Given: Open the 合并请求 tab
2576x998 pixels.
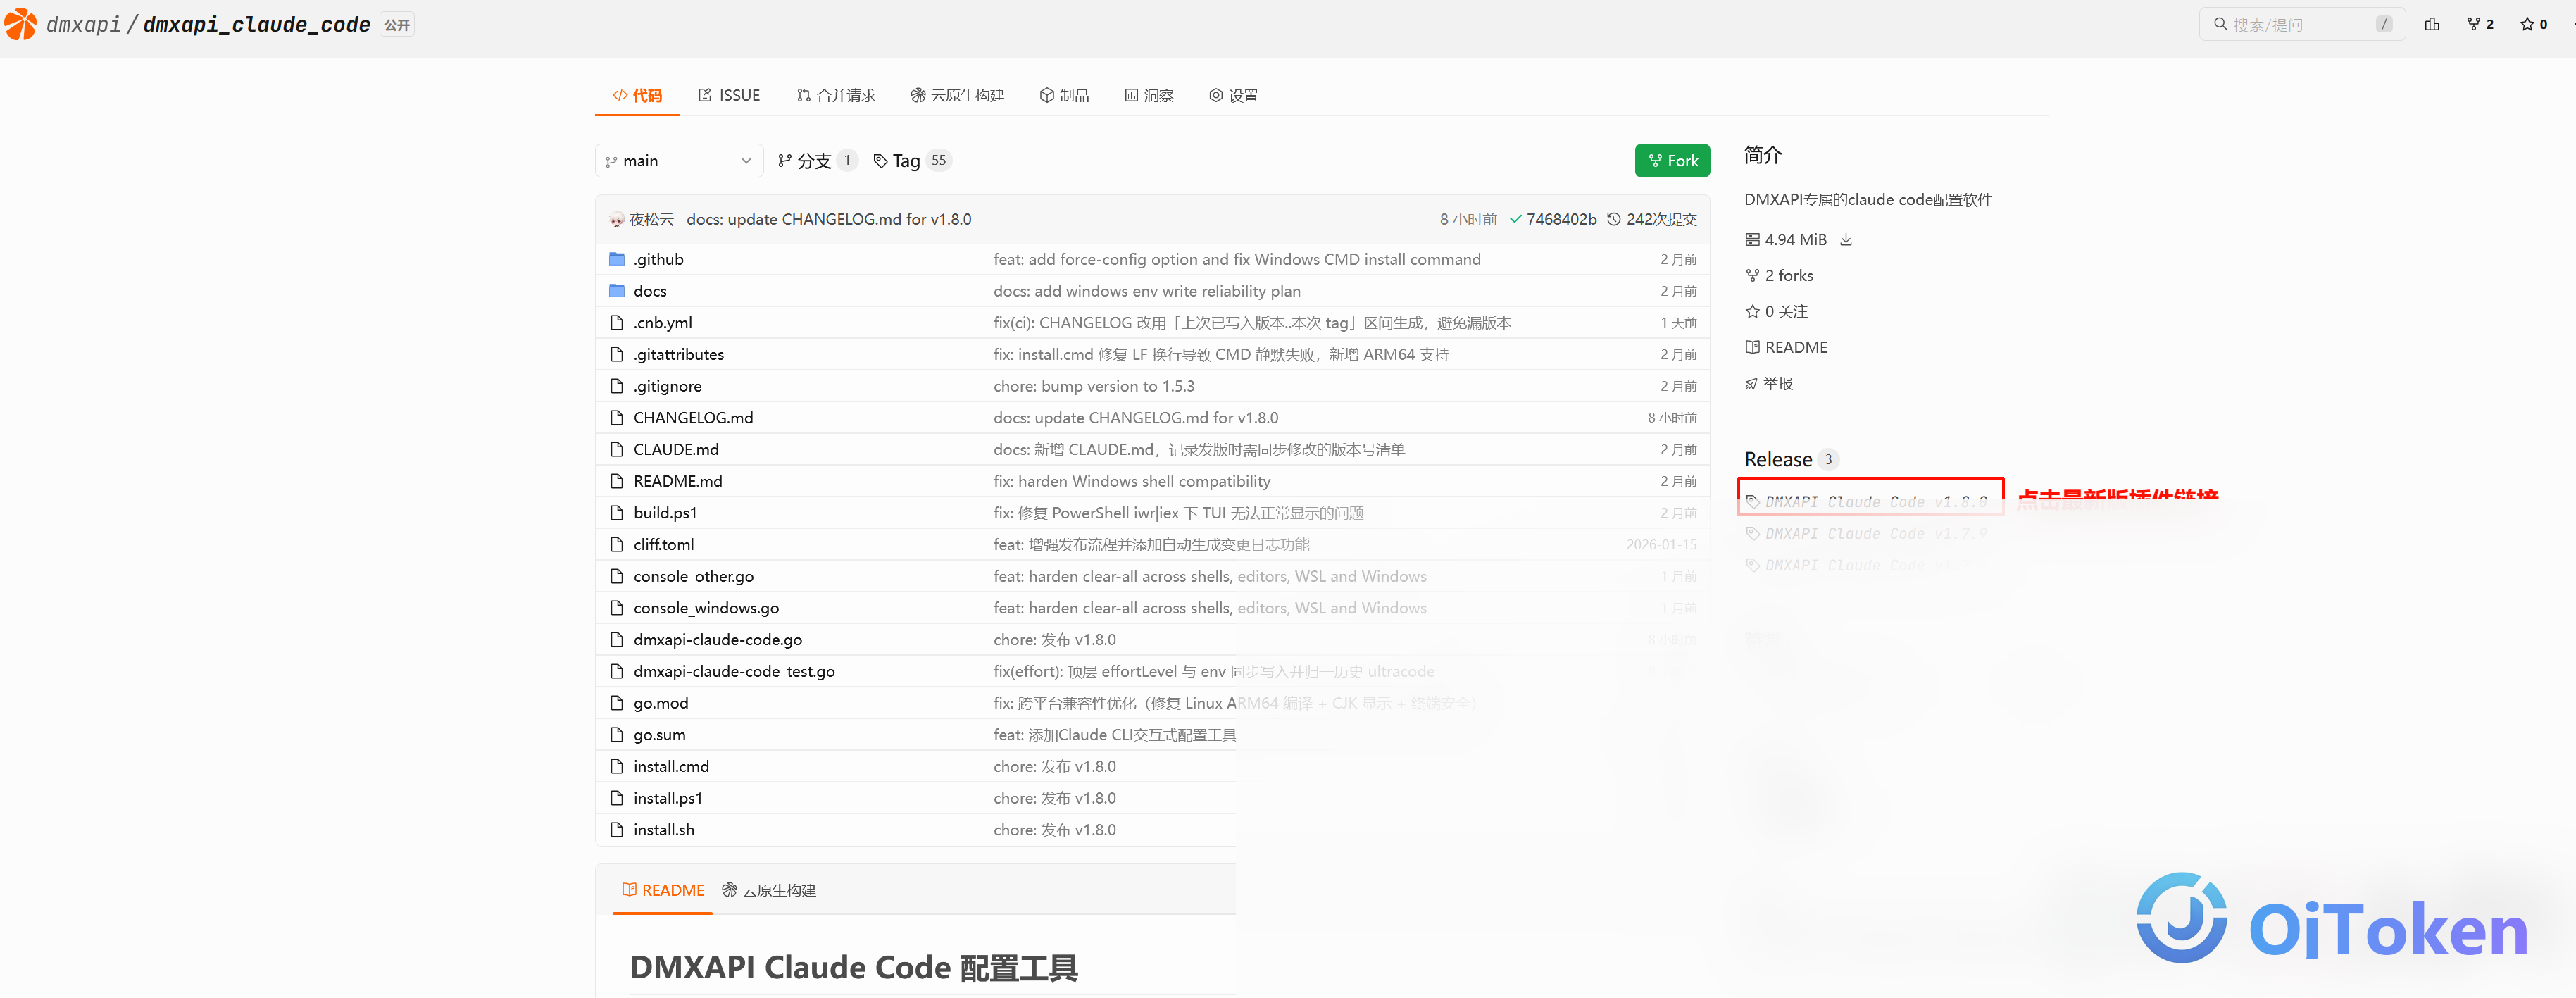Looking at the screenshot, I should pyautogui.click(x=835, y=95).
